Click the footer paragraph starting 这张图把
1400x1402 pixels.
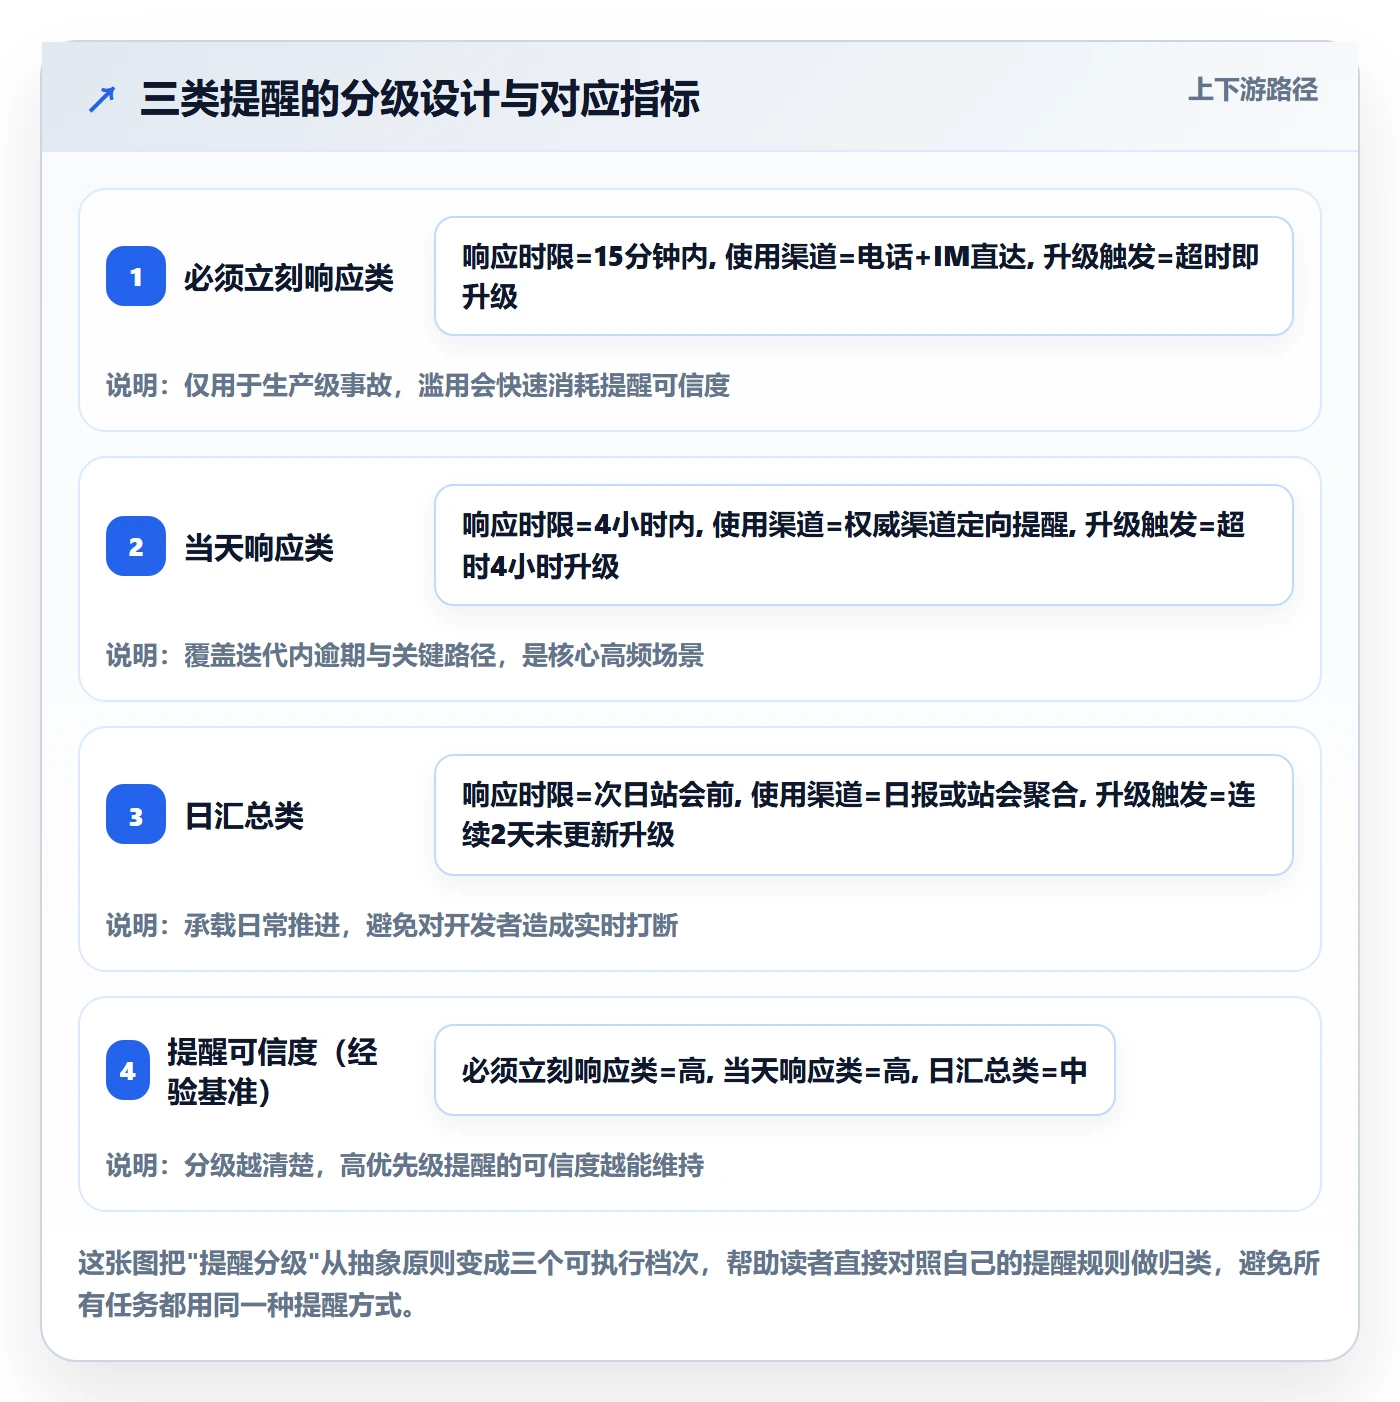click(699, 1284)
